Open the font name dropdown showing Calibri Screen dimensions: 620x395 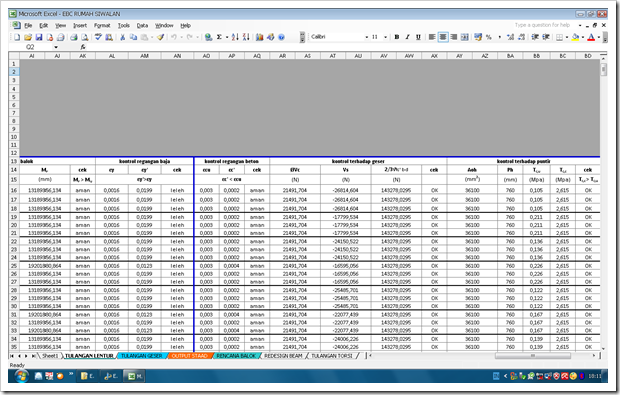coord(366,37)
